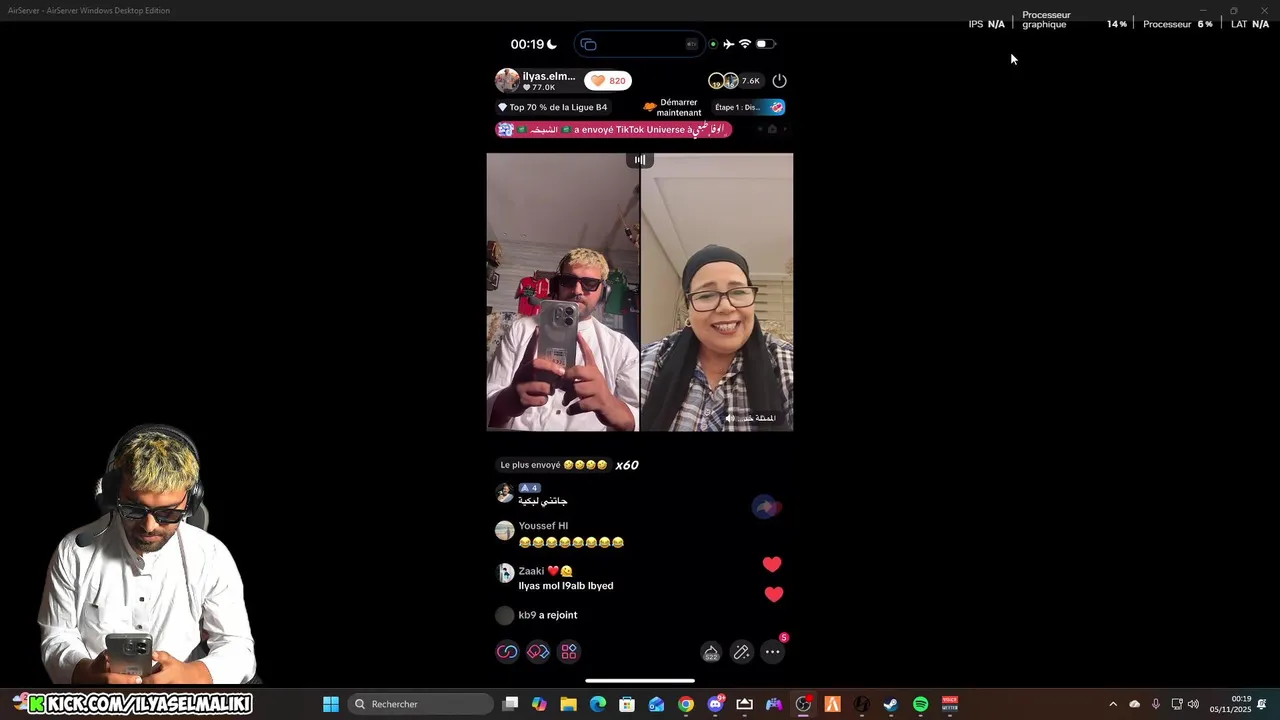Open Steam on the taskbar
This screenshot has width=1280, height=720.
[x=891, y=704]
